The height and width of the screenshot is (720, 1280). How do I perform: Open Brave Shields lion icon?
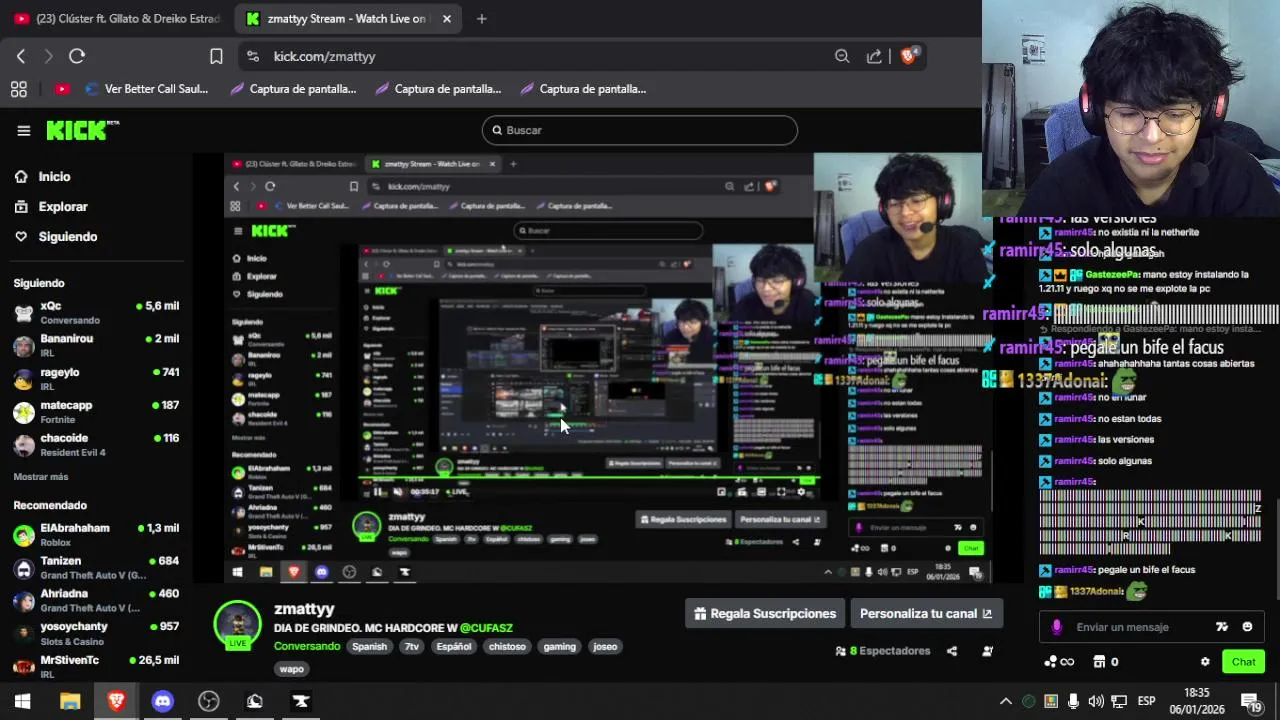(908, 56)
